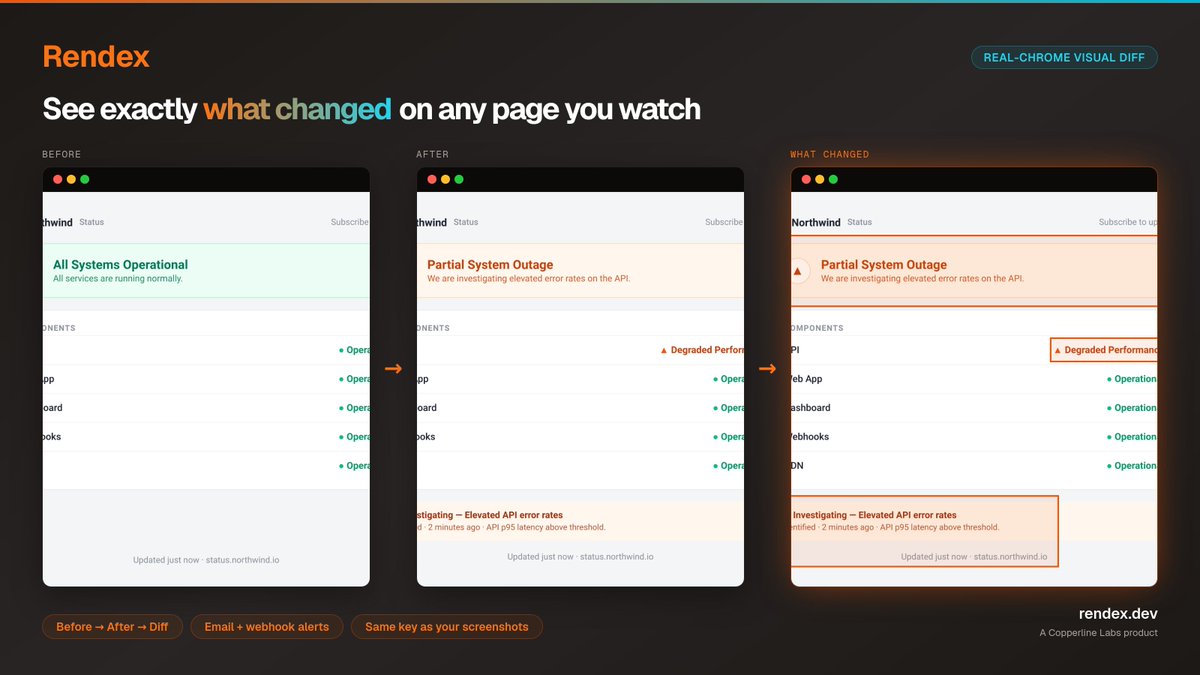Click 'Degraded Perform' status in After panel
Image resolution: width=1200 pixels, height=675 pixels.
(702, 350)
